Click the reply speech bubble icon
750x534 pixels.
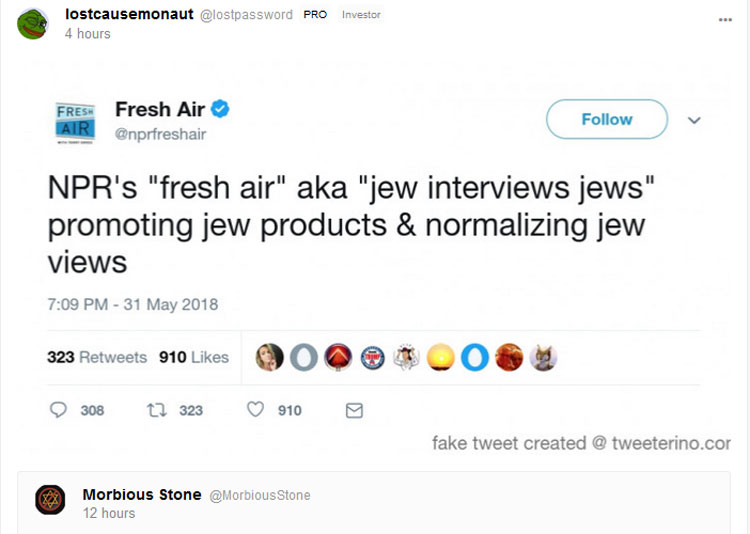click(58, 410)
